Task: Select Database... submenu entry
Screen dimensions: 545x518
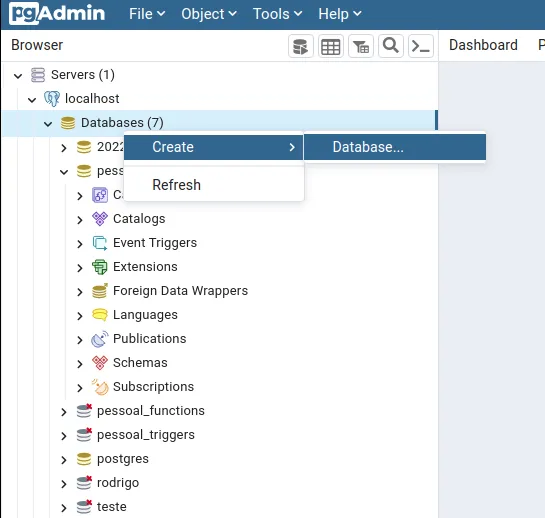Action: pyautogui.click(x=395, y=147)
